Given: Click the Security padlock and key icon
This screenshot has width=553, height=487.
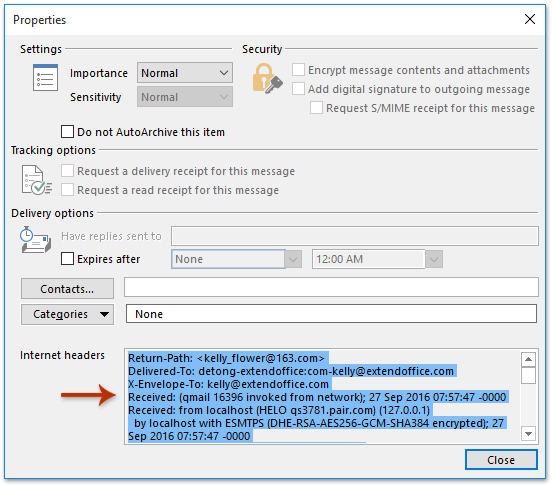Looking at the screenshot, I should point(267,78).
